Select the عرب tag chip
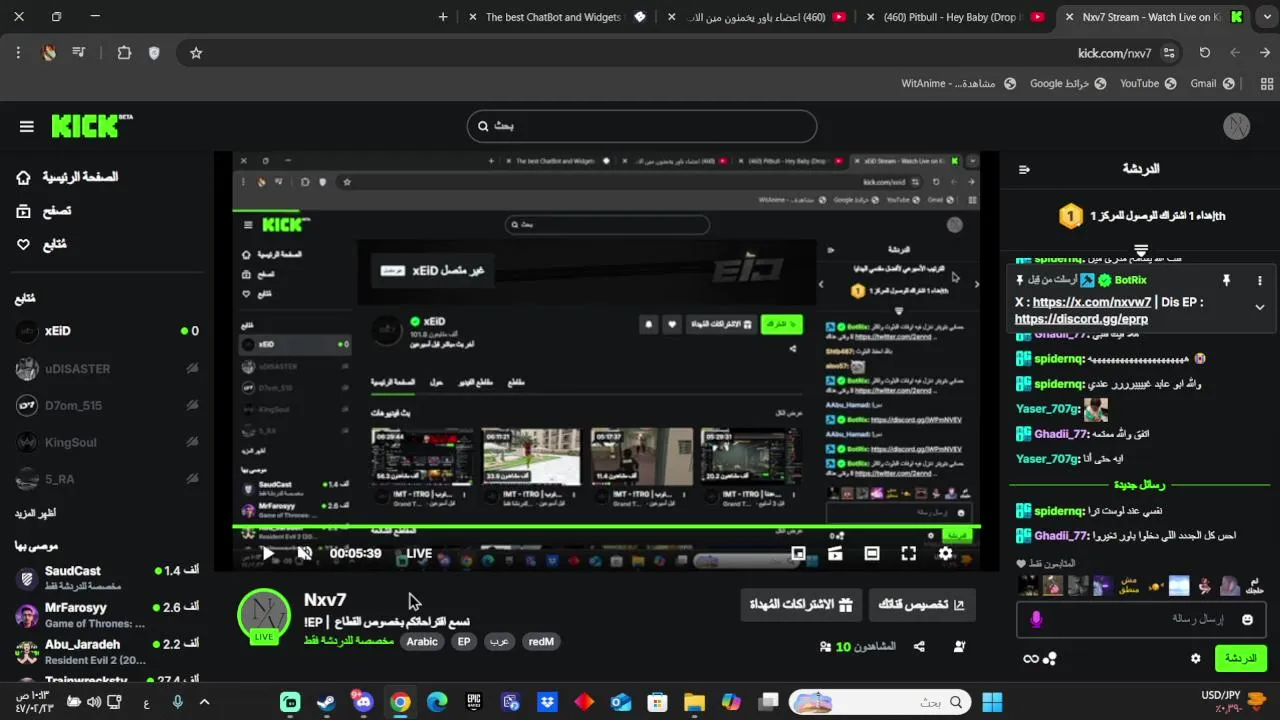The image size is (1280, 720). click(x=499, y=642)
